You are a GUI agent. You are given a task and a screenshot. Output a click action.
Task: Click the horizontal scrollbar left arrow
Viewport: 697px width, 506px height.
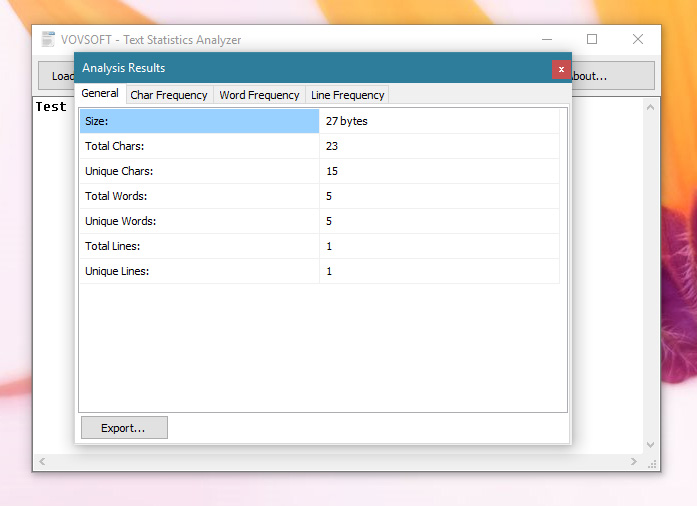42,462
